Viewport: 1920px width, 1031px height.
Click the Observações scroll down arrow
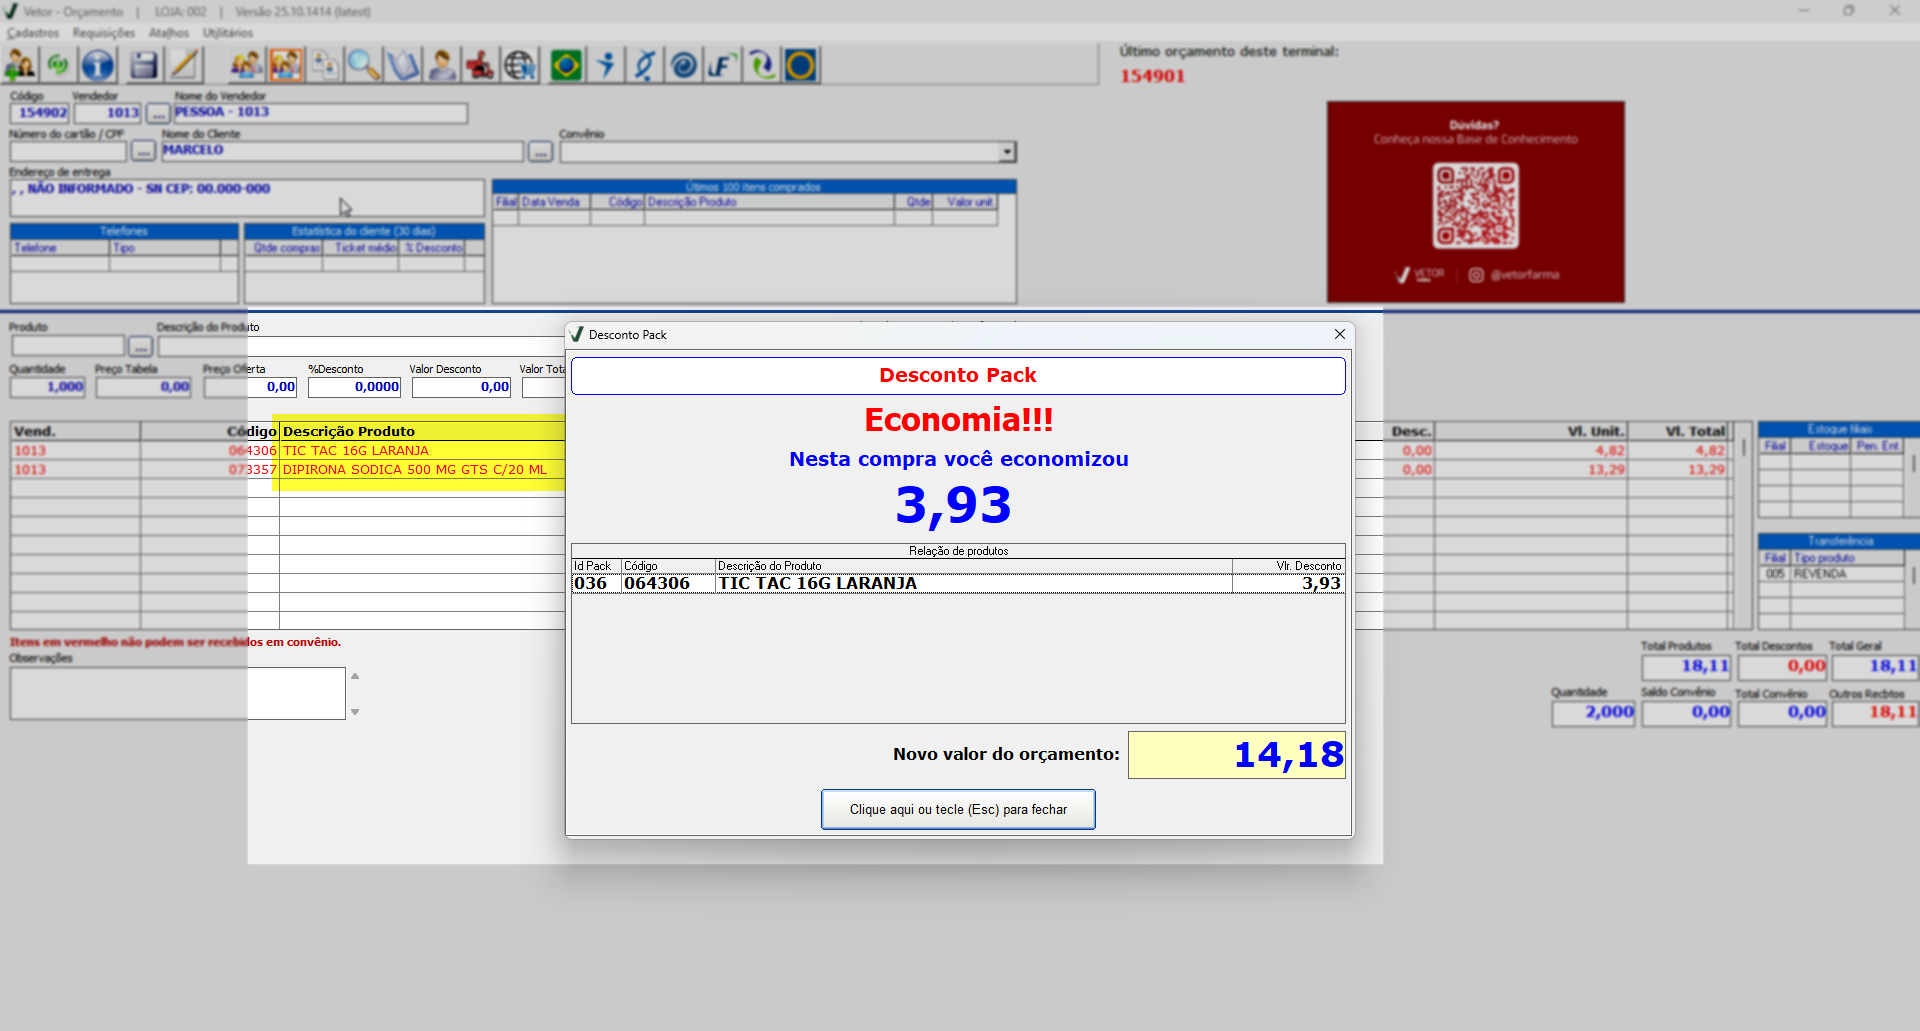(355, 712)
